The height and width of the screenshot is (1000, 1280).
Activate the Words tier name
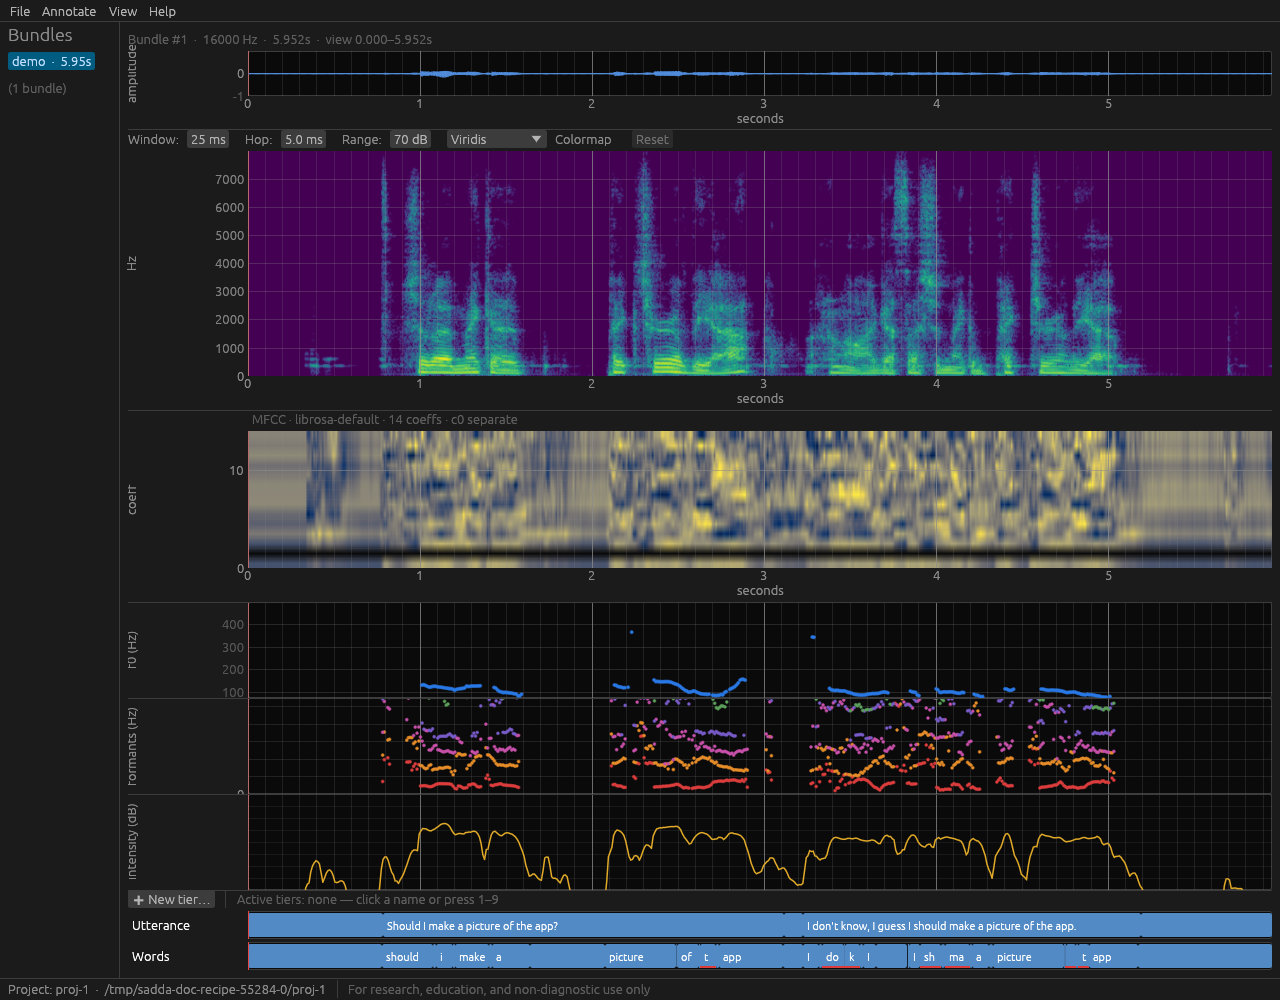pyautogui.click(x=151, y=957)
